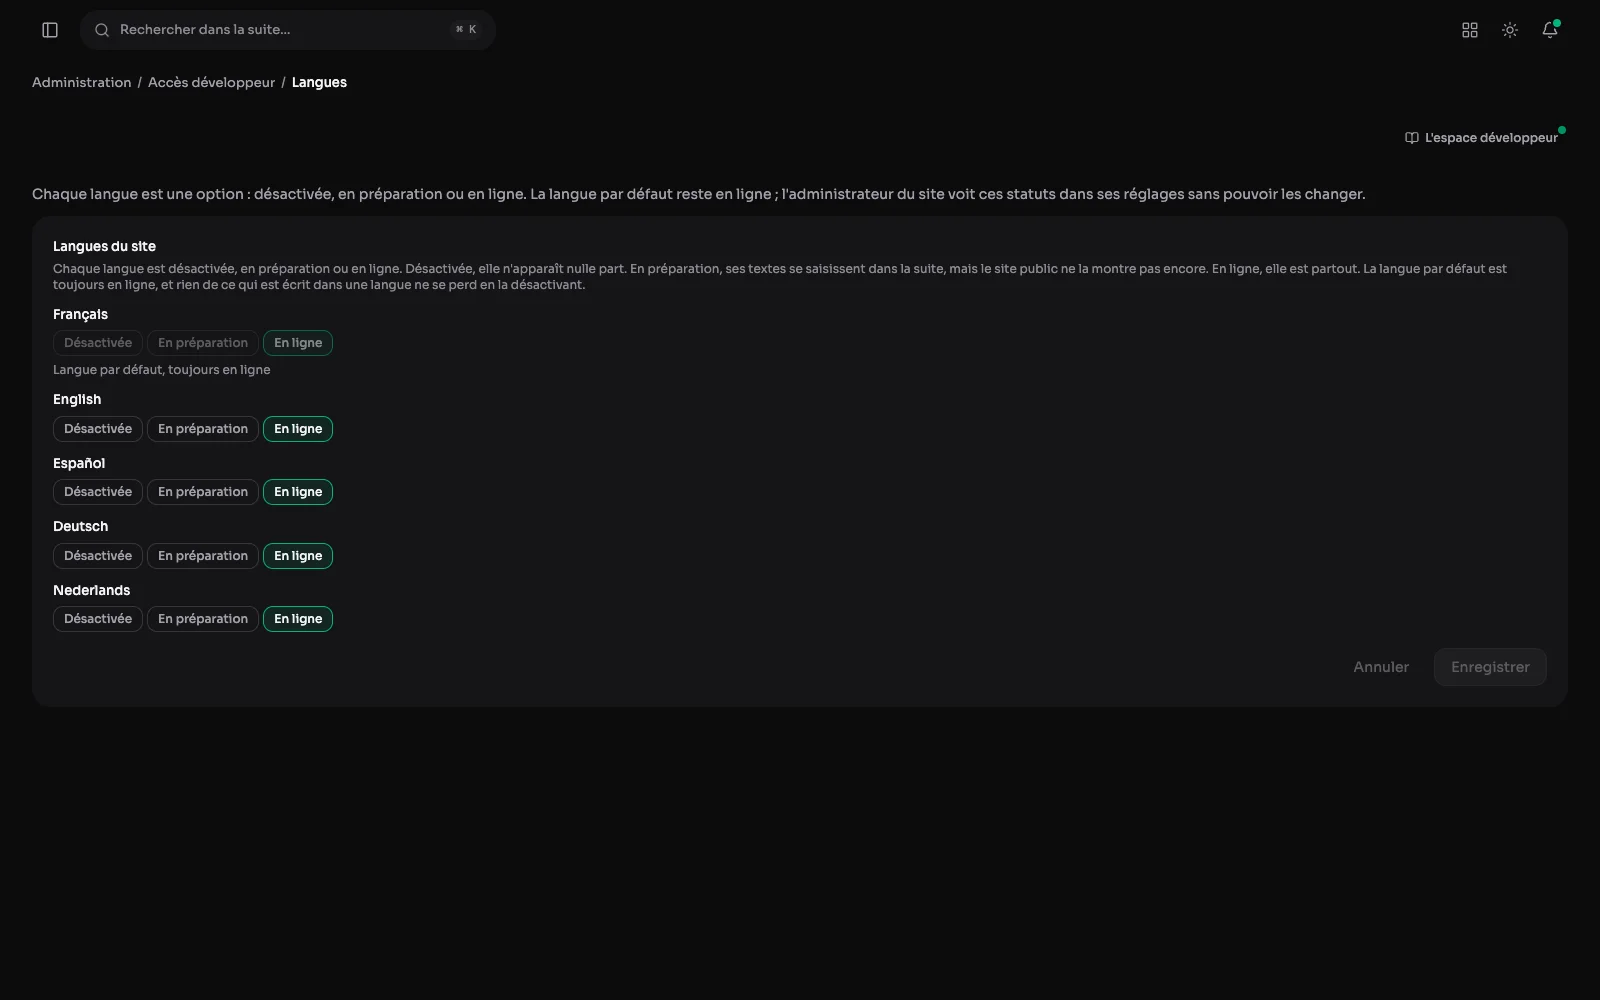Select En ligne for Deutsch
Screen dimensions: 1600x1000
pos(298,556)
